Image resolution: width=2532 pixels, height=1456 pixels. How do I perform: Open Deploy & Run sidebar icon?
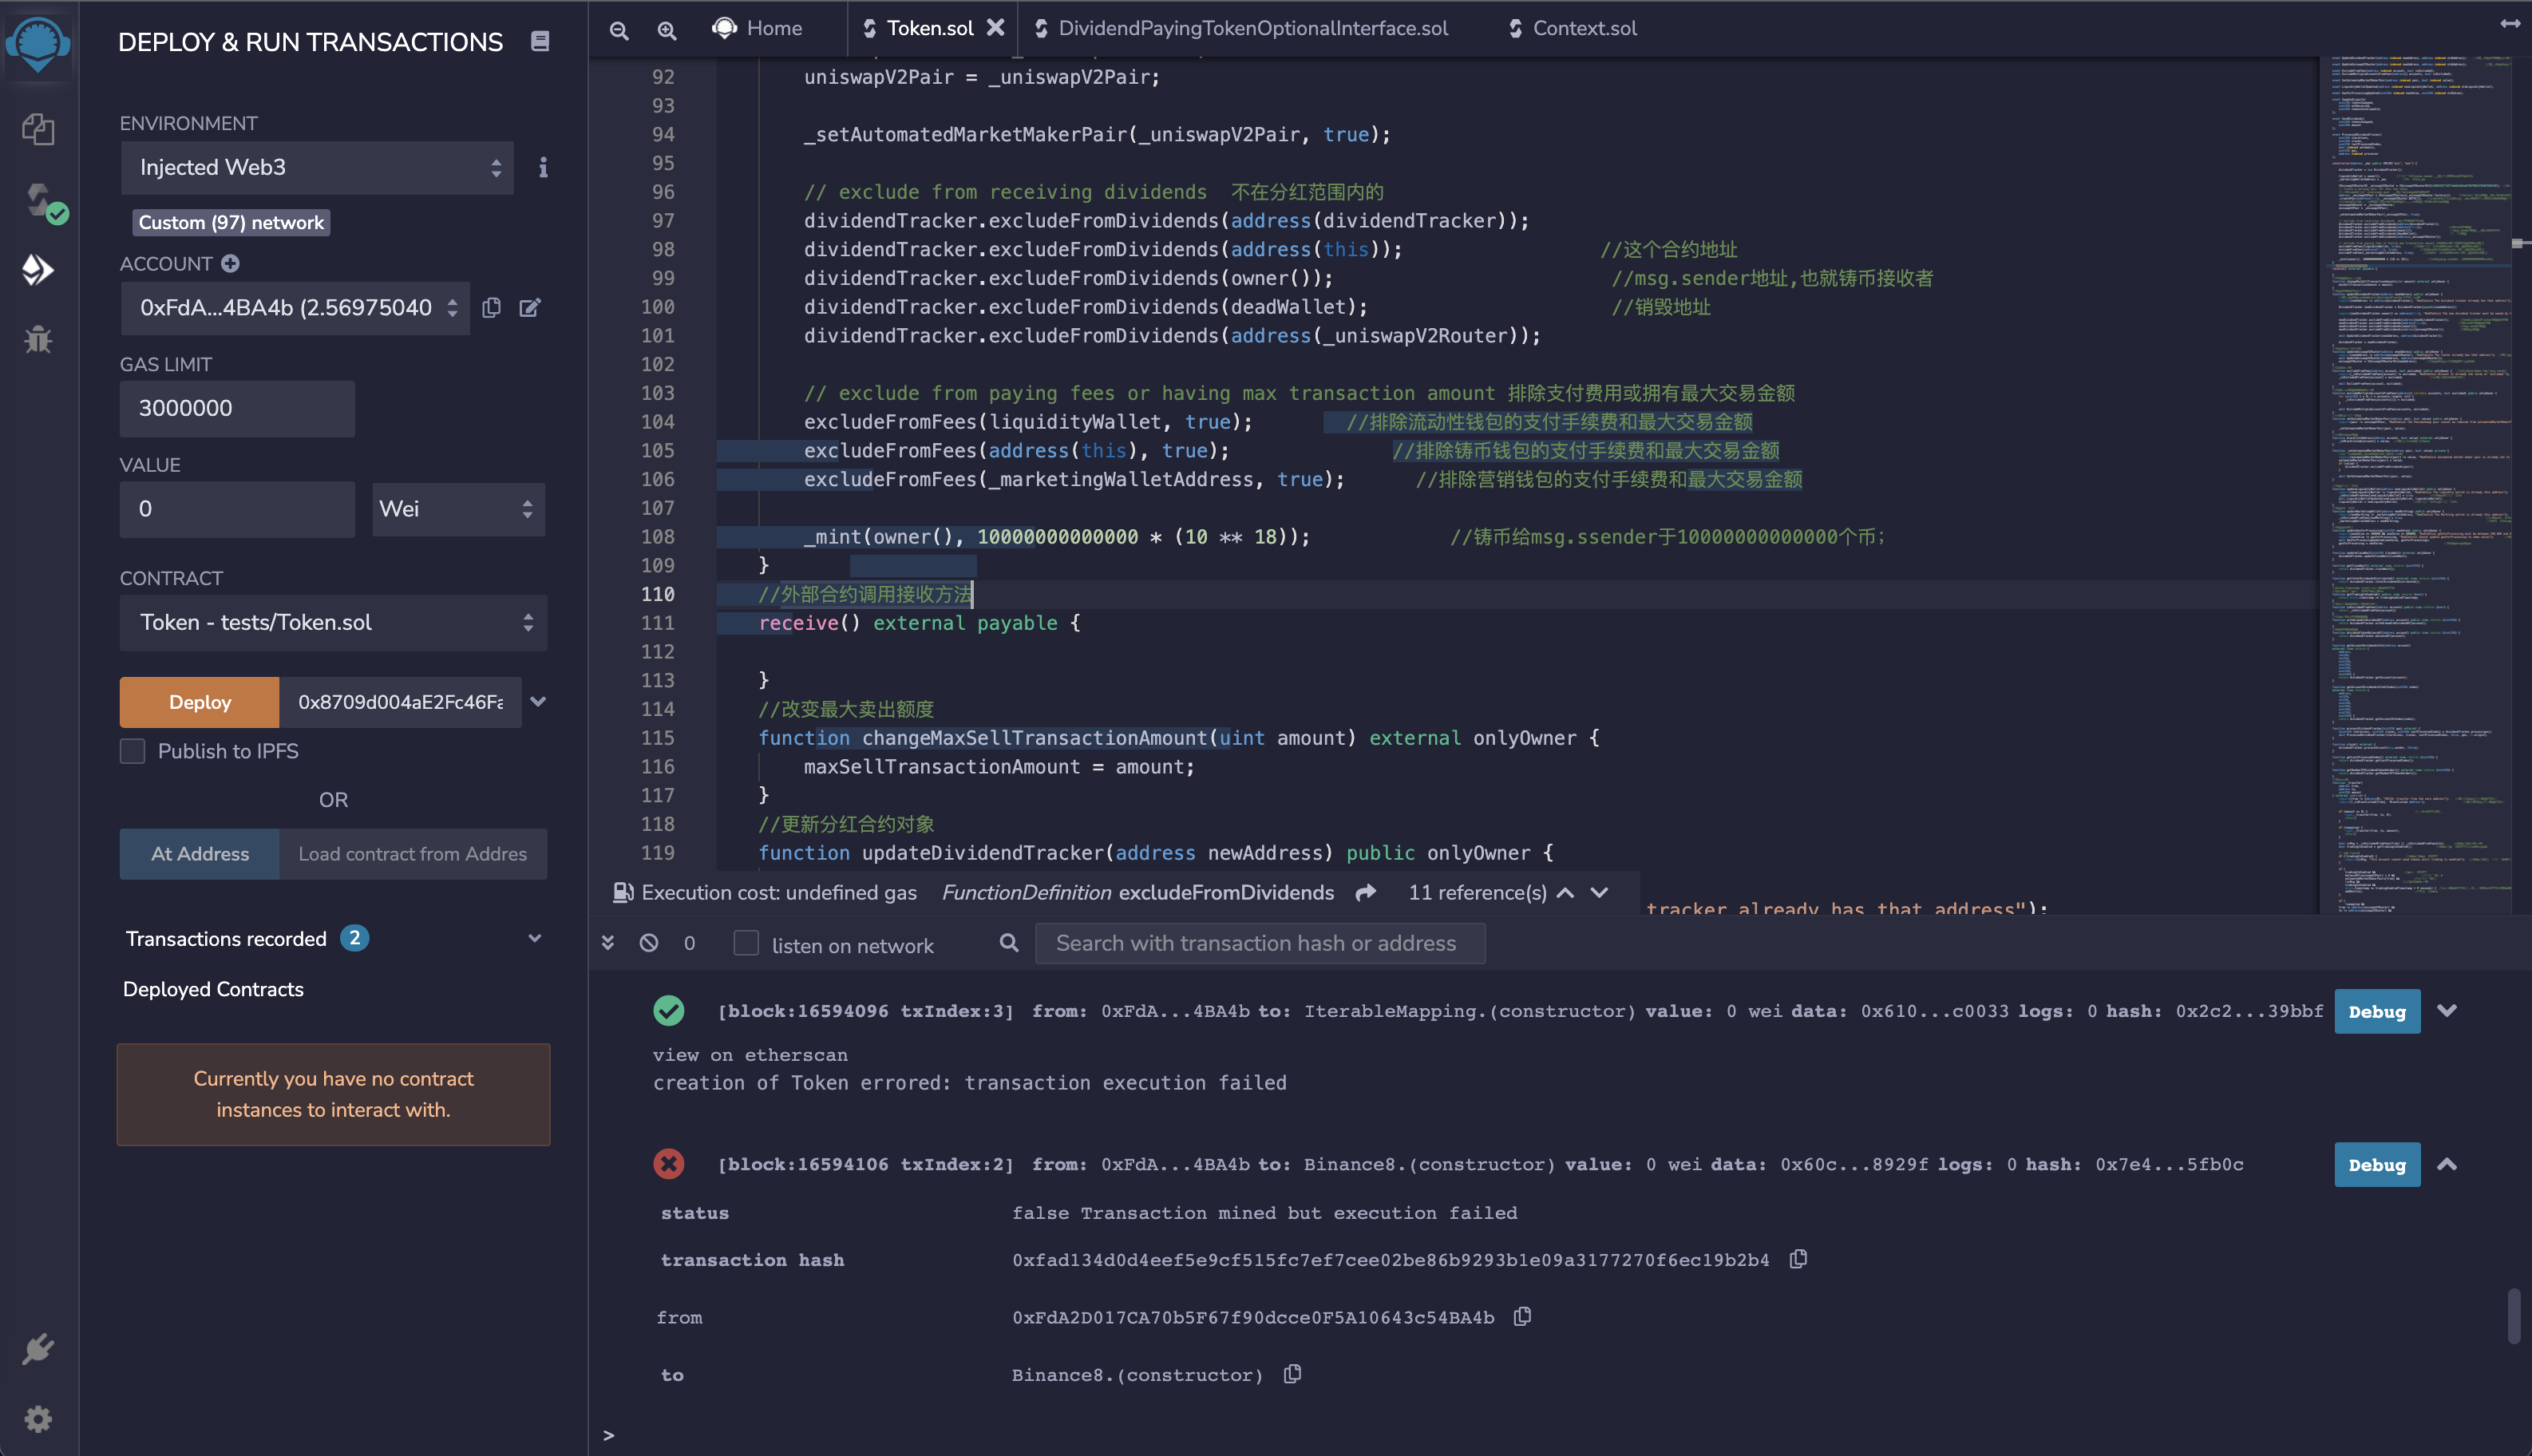click(38, 269)
